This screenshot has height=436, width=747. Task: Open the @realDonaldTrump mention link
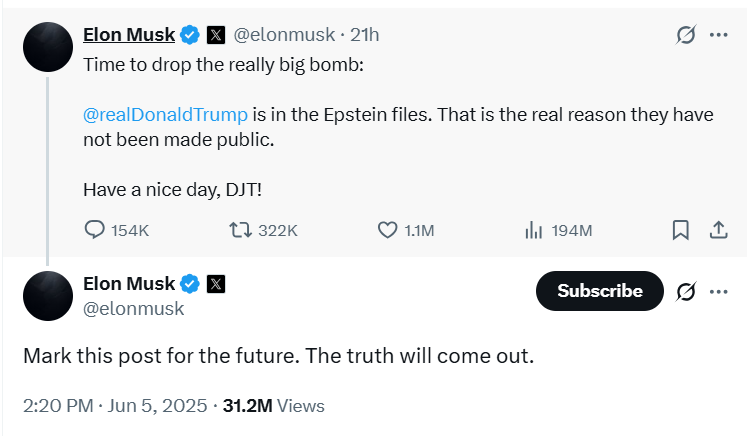165,114
